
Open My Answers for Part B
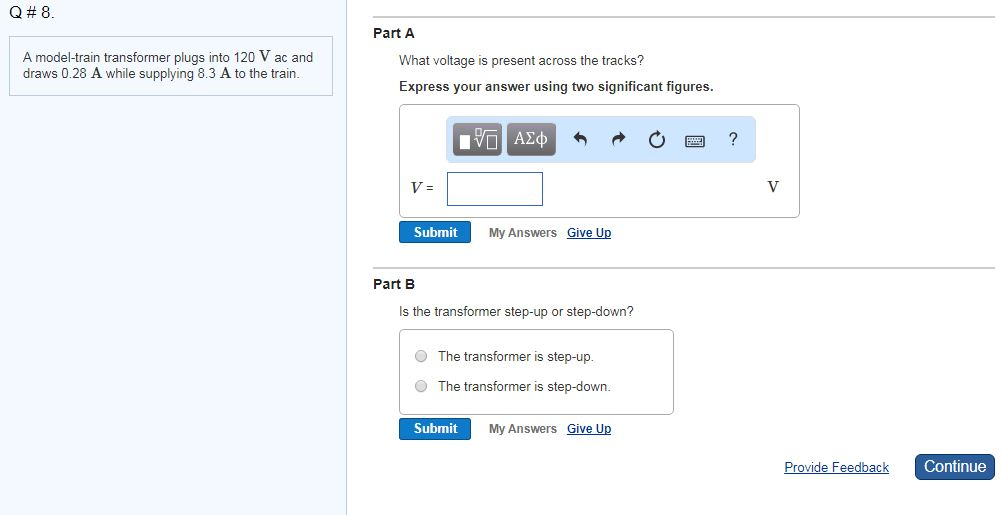click(522, 429)
